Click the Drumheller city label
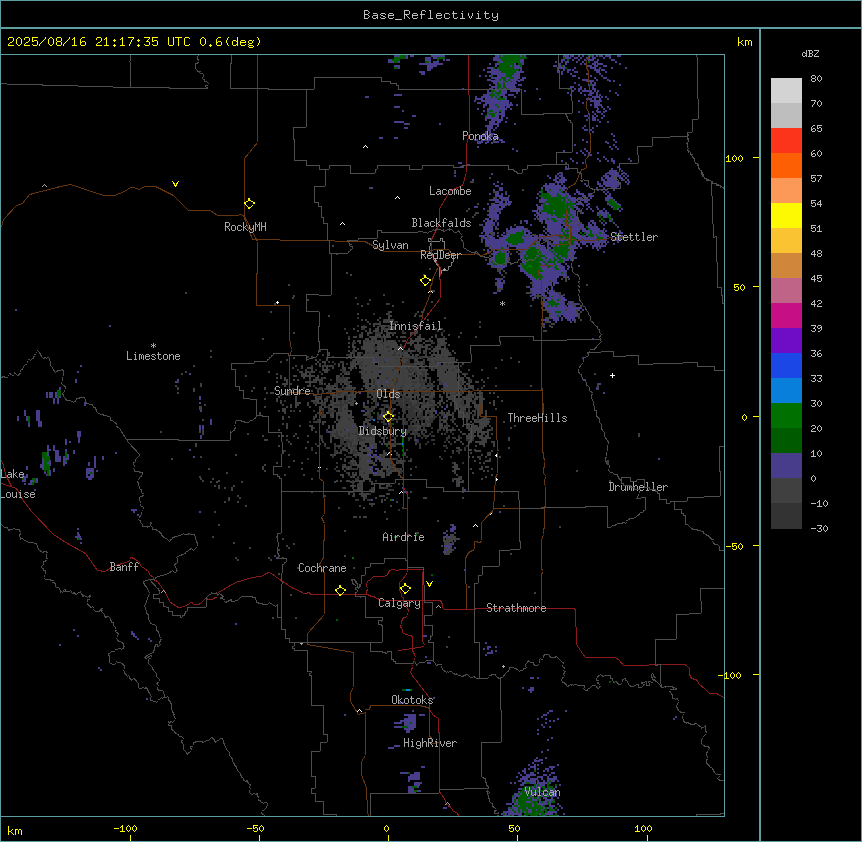Viewport: 862px width, 842px height. [638, 487]
